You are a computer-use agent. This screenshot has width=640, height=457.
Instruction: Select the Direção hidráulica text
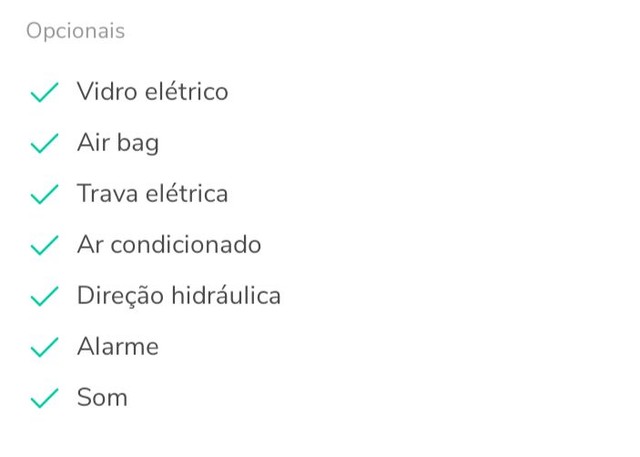179,296
